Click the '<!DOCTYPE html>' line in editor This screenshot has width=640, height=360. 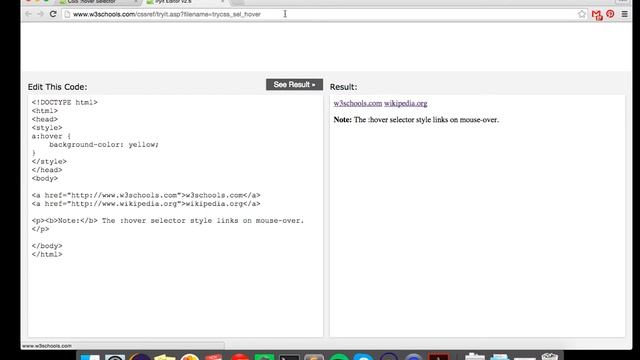[64, 102]
